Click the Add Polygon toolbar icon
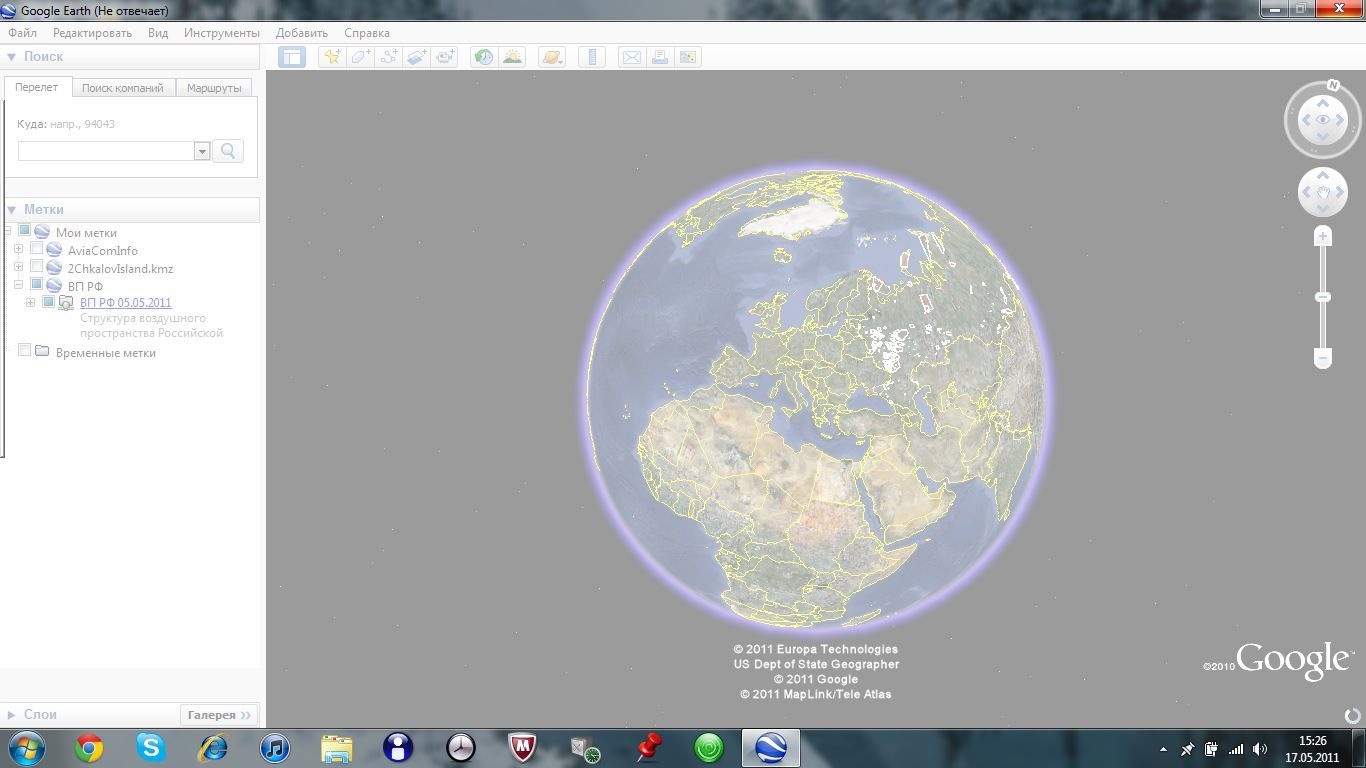 click(x=361, y=57)
